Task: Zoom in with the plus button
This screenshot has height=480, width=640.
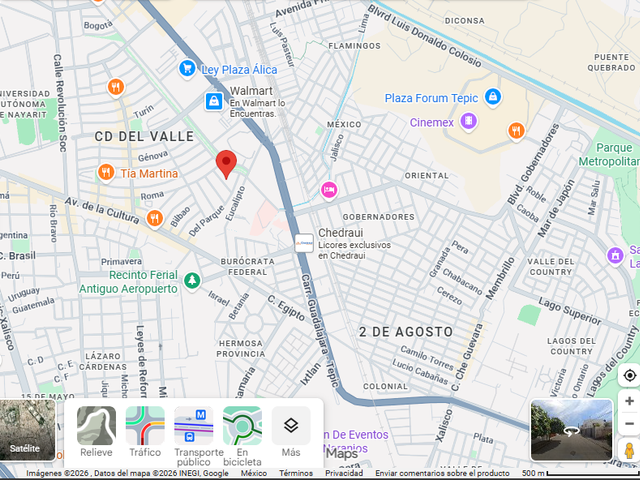Action: tap(629, 401)
